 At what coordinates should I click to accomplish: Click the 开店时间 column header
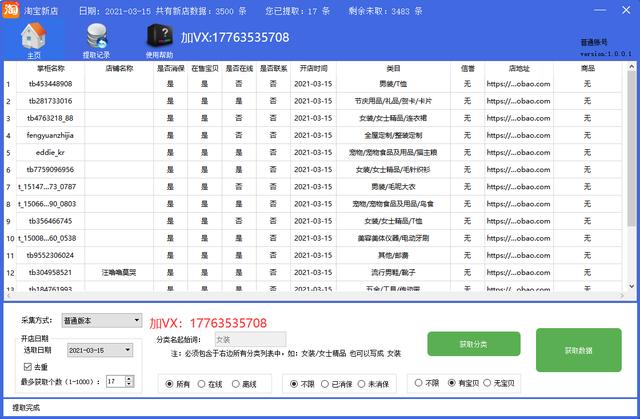(313, 69)
